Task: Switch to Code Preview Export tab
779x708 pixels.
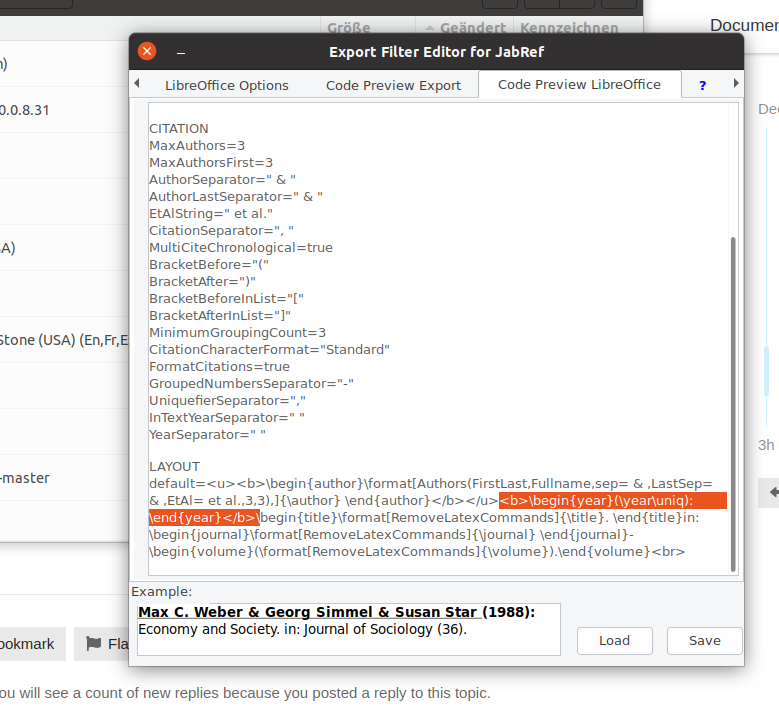Action: pos(393,85)
